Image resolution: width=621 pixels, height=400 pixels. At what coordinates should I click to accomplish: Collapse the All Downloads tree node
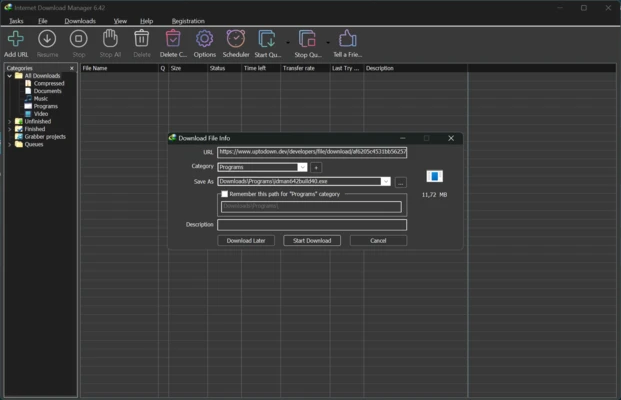pos(10,76)
